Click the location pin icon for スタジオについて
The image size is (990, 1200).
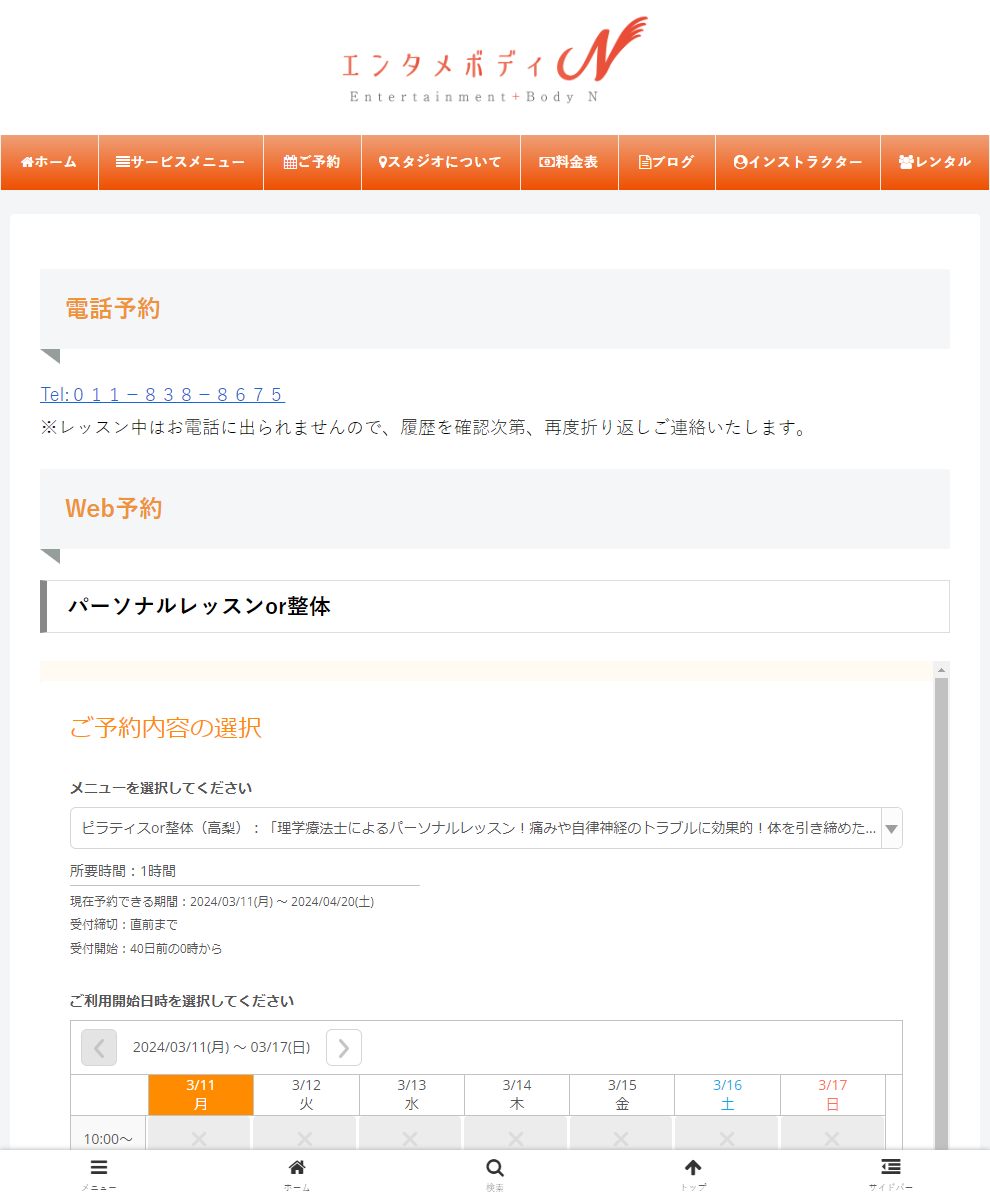point(384,162)
